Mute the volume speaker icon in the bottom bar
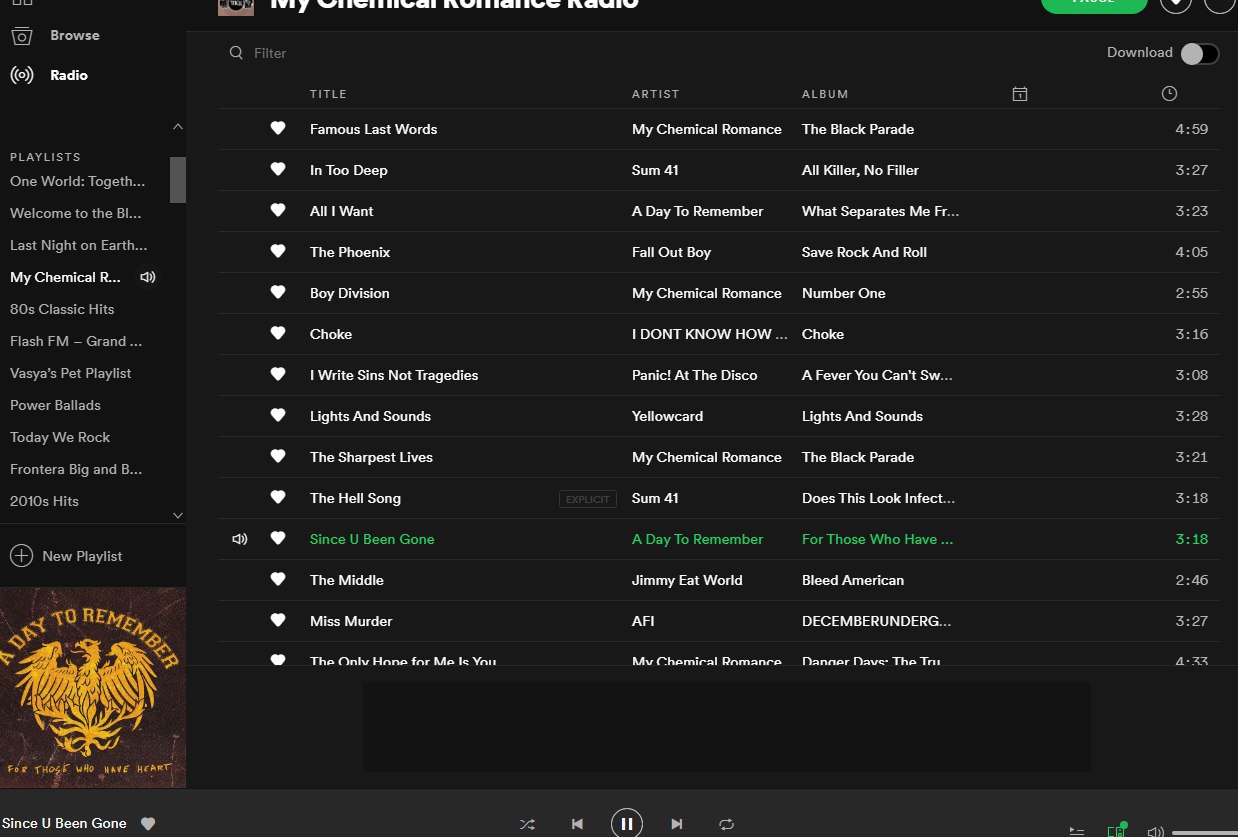Screen dimensions: 1238x837 tap(1155, 831)
